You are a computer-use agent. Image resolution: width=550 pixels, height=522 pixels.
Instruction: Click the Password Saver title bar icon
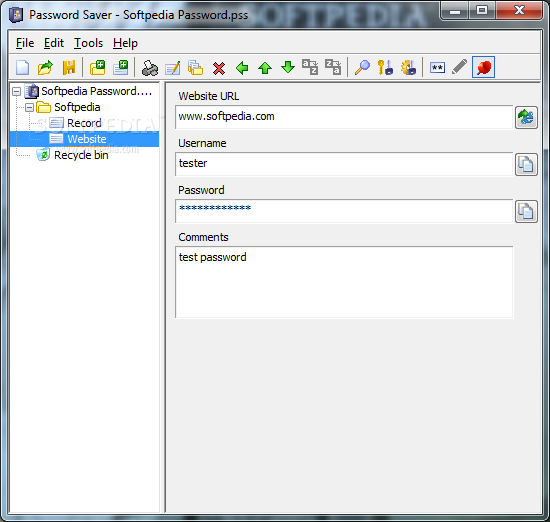(16, 15)
